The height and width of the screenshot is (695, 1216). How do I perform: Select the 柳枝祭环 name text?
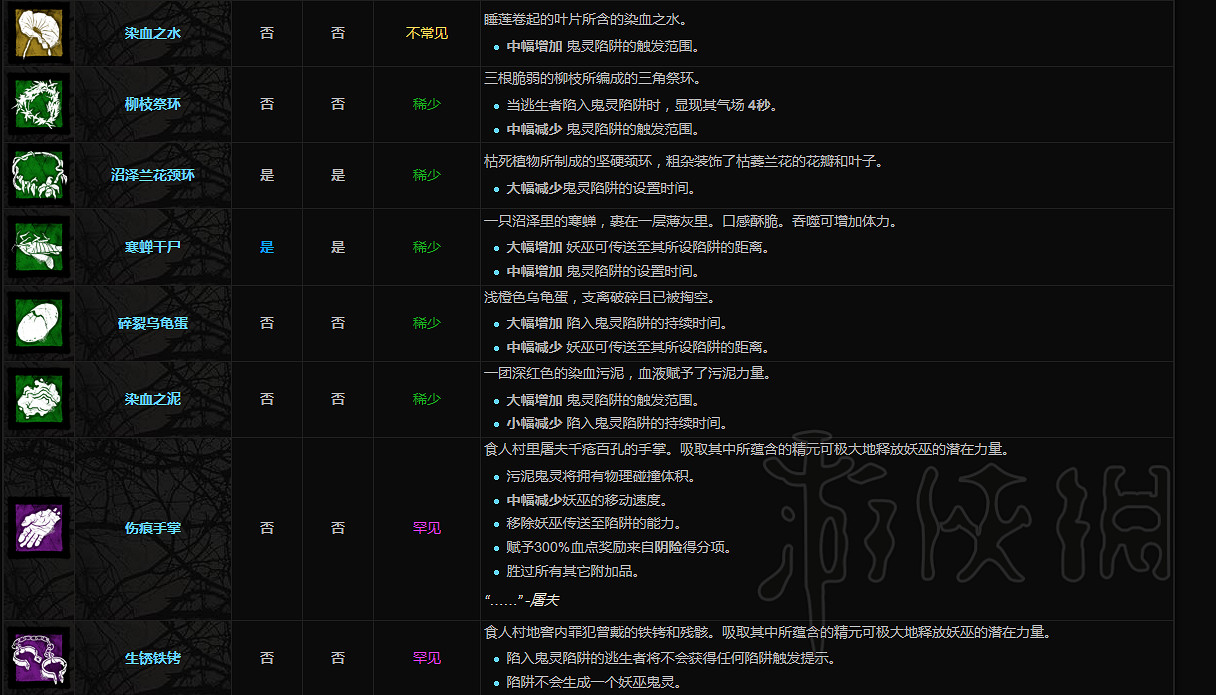(x=152, y=104)
